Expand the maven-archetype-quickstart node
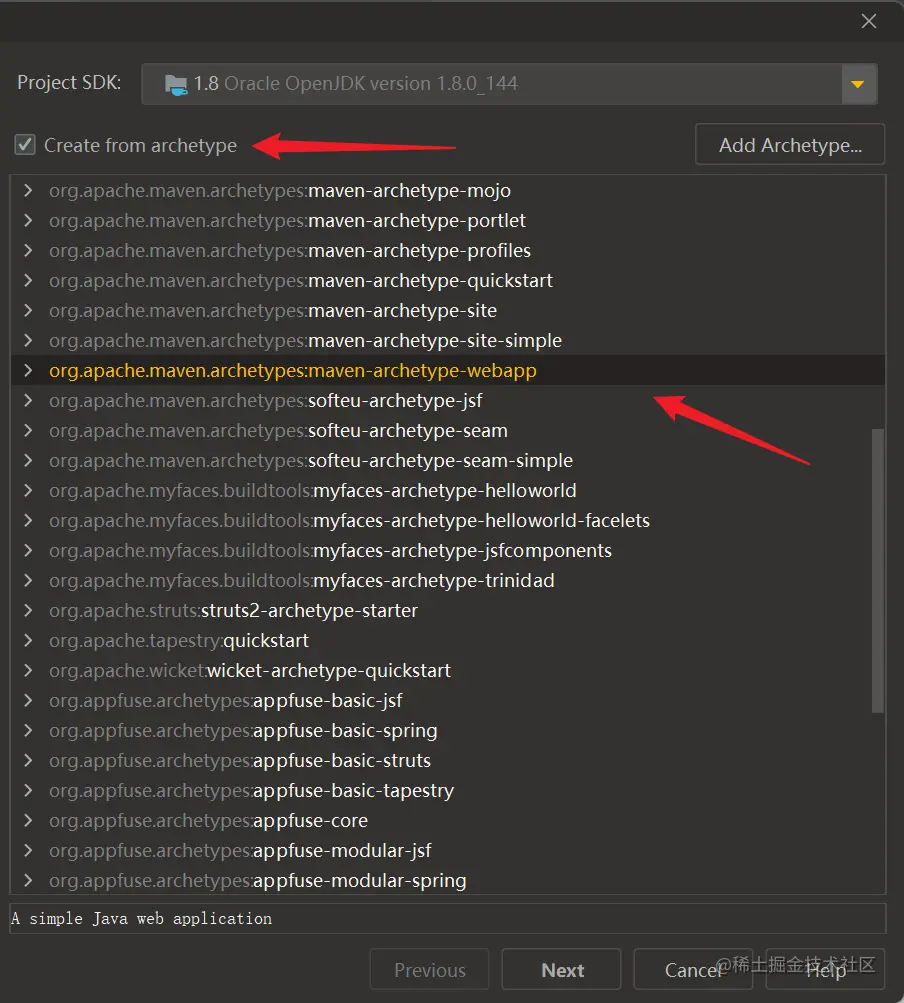The image size is (904, 1003). [x=28, y=280]
